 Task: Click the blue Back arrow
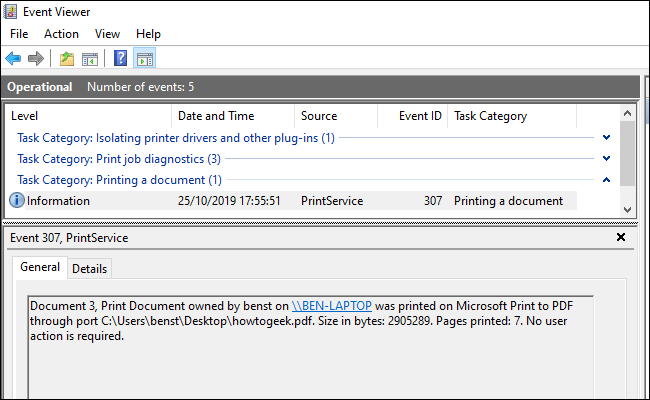[13, 59]
